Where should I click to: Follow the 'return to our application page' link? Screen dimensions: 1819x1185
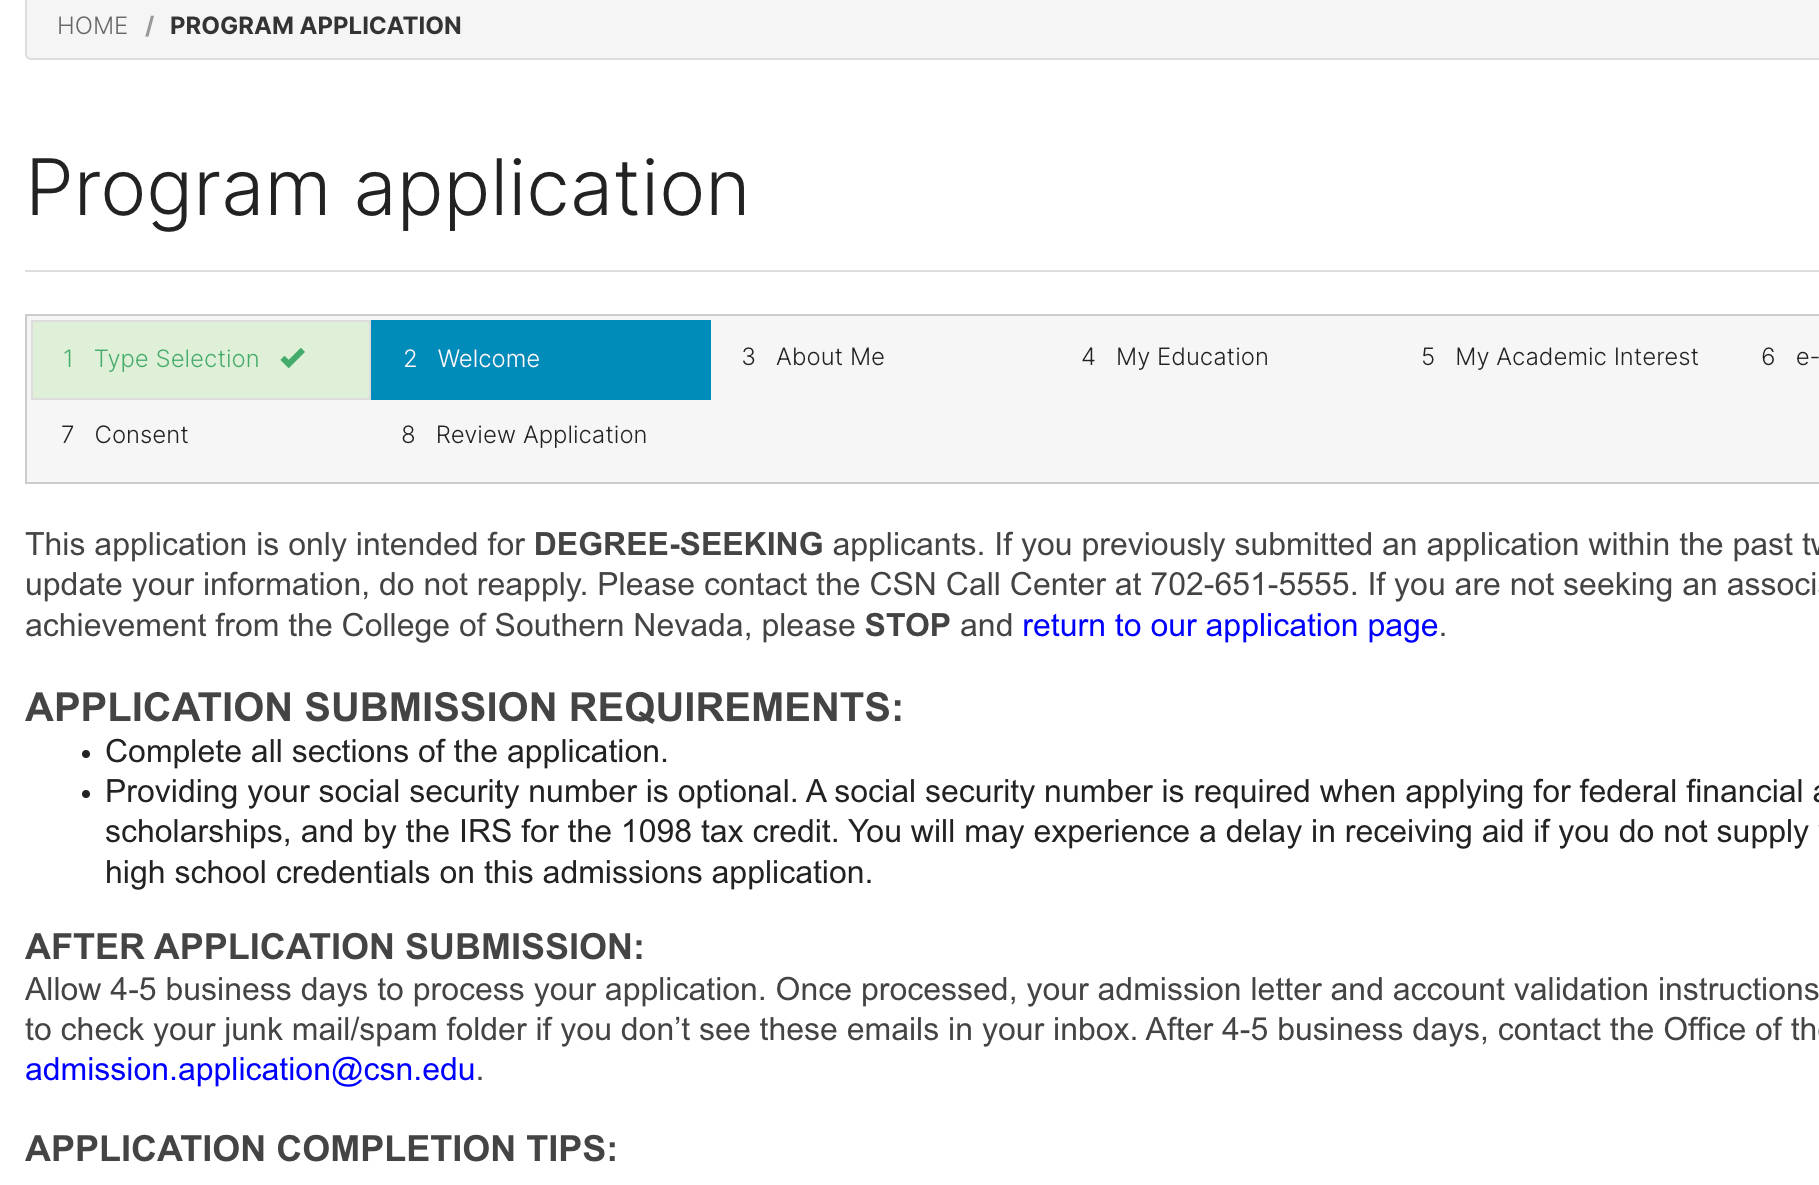1229,626
